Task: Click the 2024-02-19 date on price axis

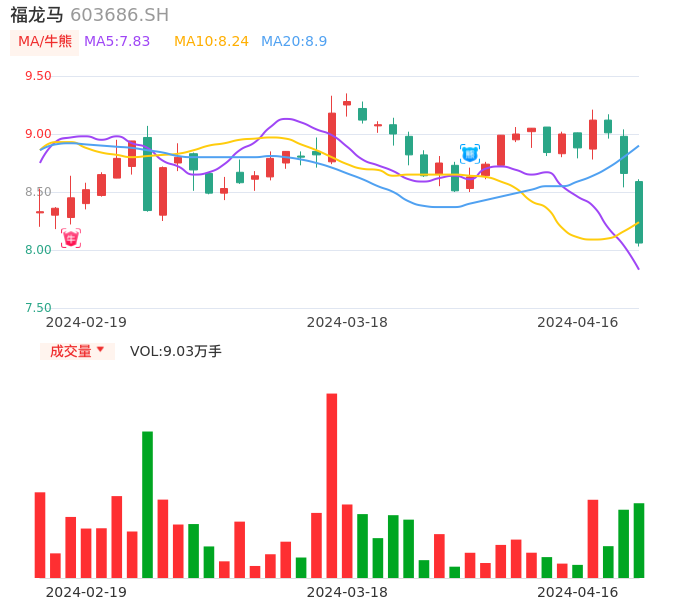Action: click(x=86, y=322)
